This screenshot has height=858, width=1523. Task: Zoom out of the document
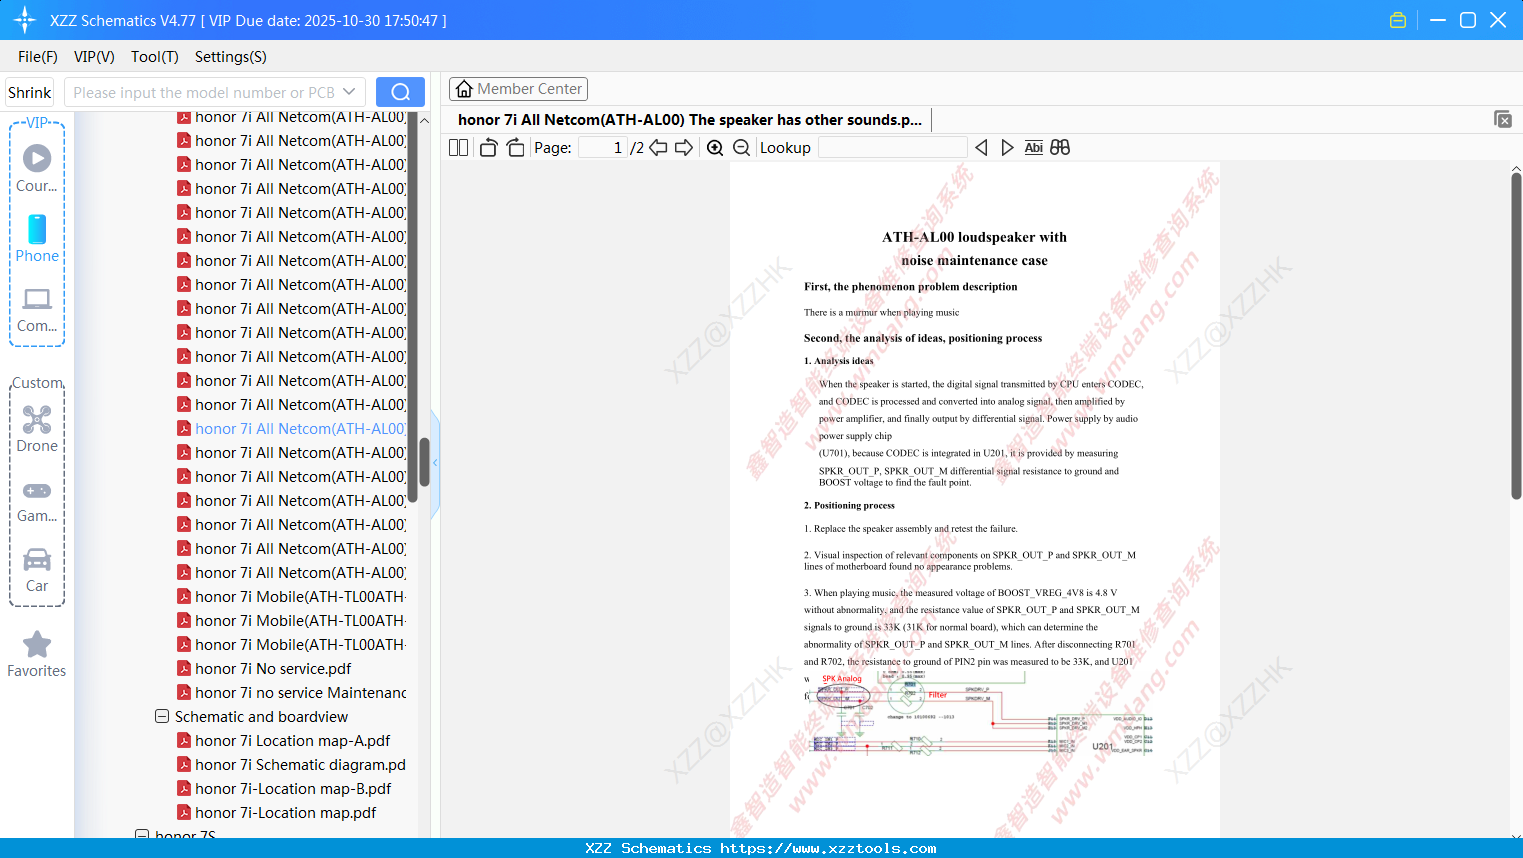click(742, 148)
